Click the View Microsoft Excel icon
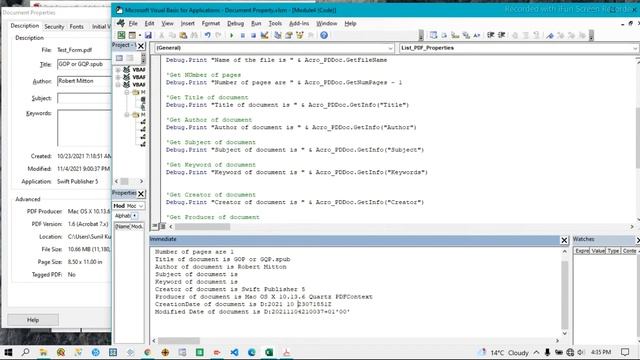640x360 pixels. (121, 35)
